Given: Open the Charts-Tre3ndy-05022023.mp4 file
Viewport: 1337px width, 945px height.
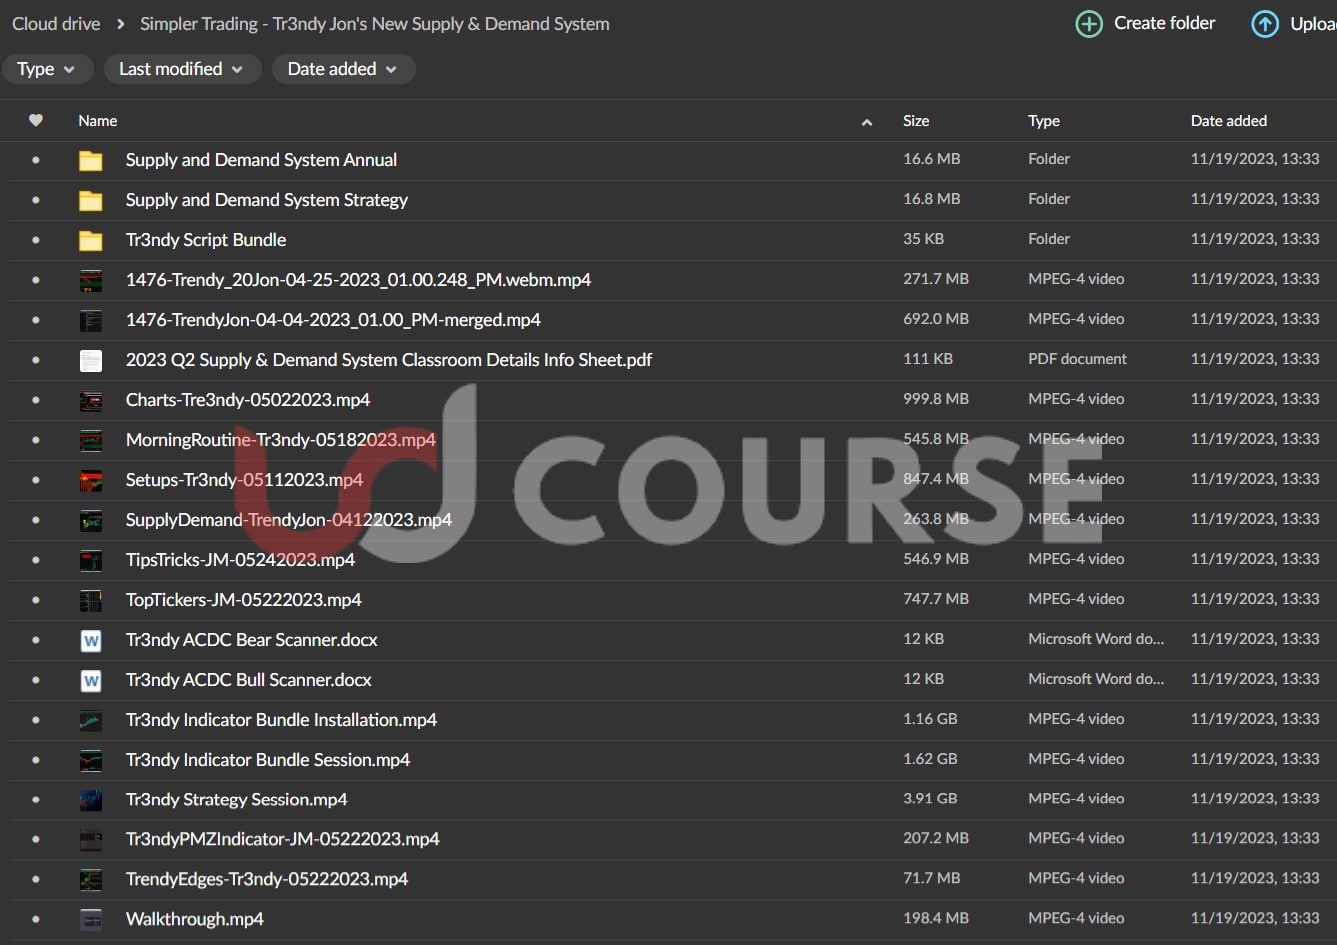Looking at the screenshot, I should pyautogui.click(x=247, y=400).
